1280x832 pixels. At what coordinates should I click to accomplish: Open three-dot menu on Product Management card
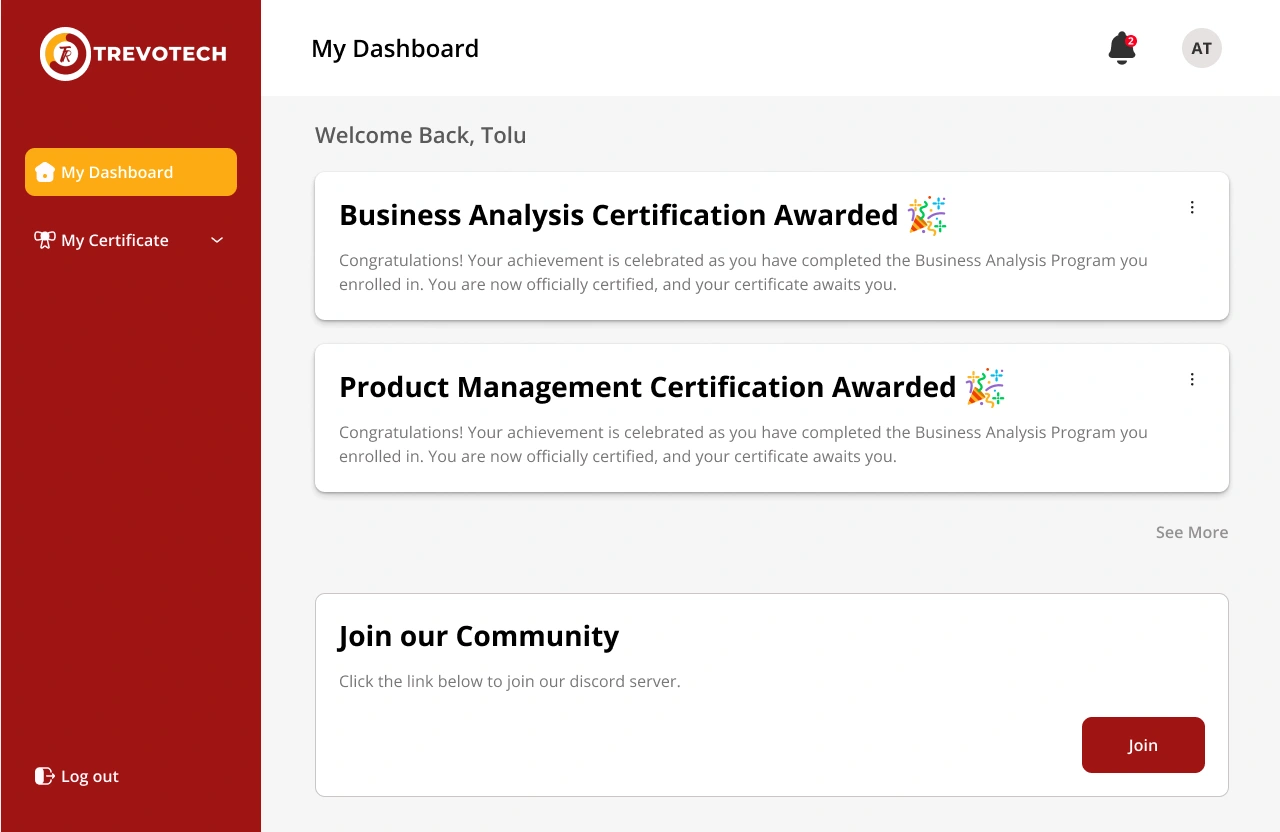(x=1192, y=379)
